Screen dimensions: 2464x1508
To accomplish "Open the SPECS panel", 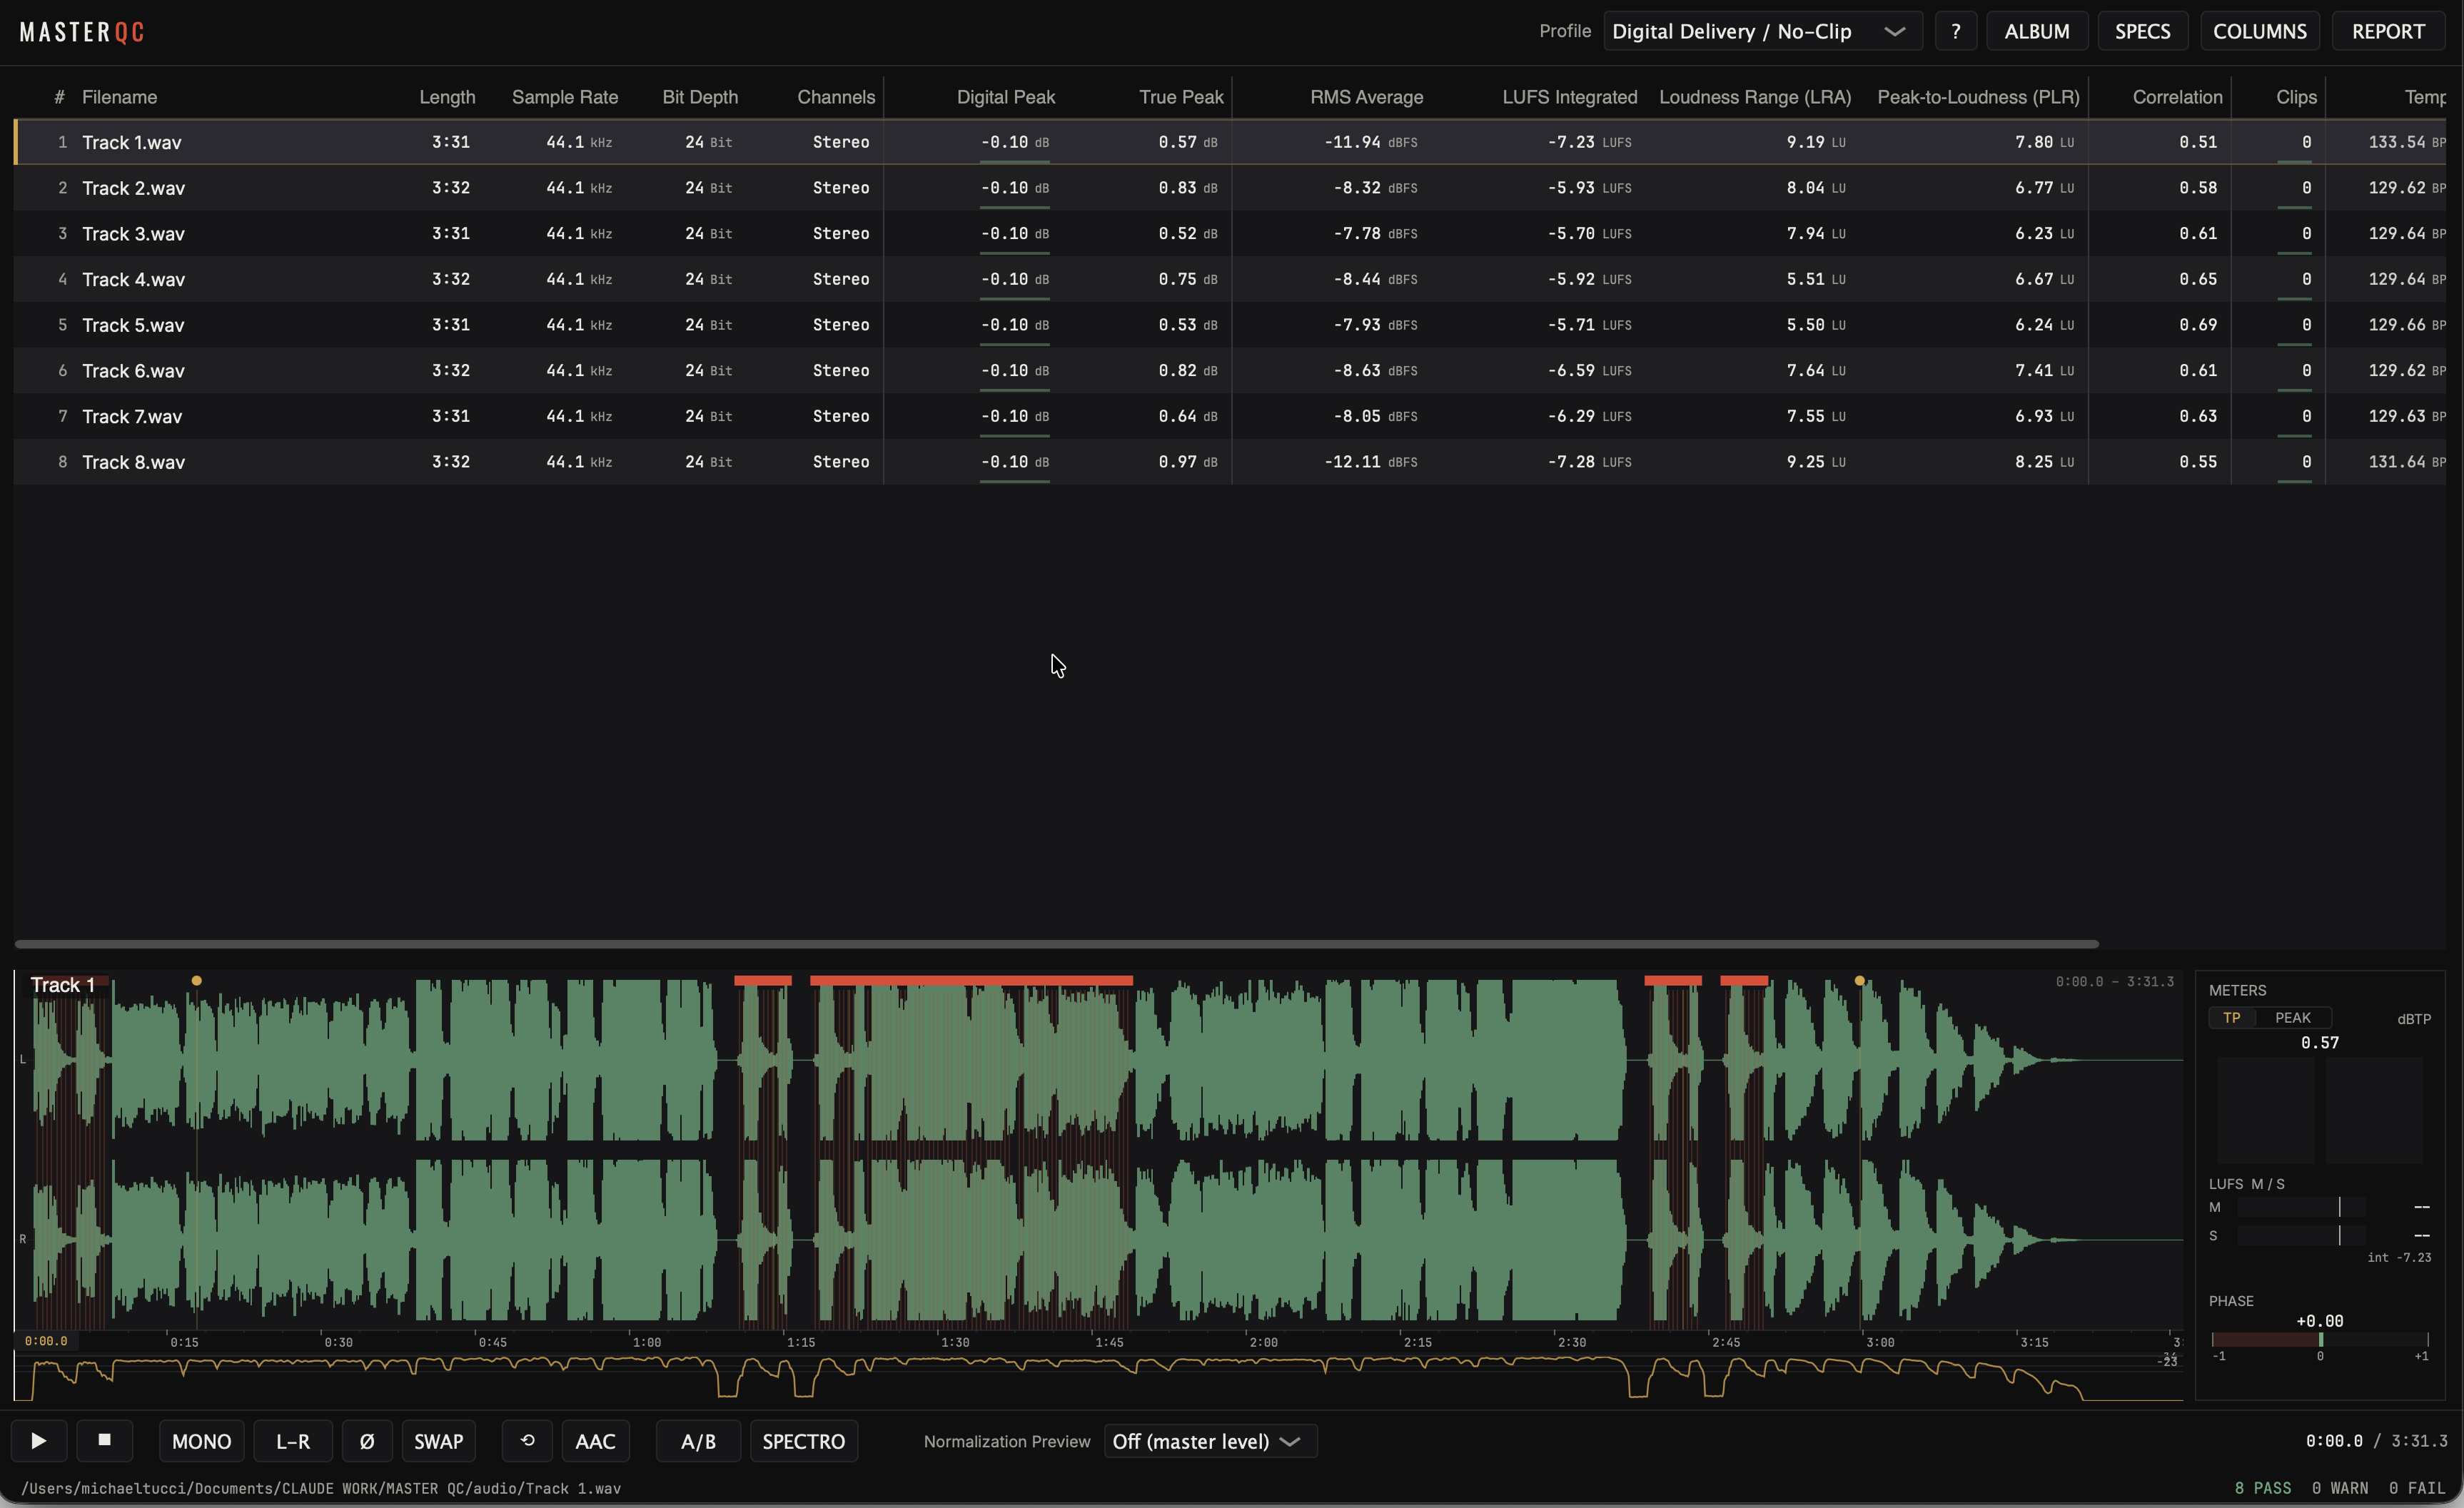I will [2142, 31].
